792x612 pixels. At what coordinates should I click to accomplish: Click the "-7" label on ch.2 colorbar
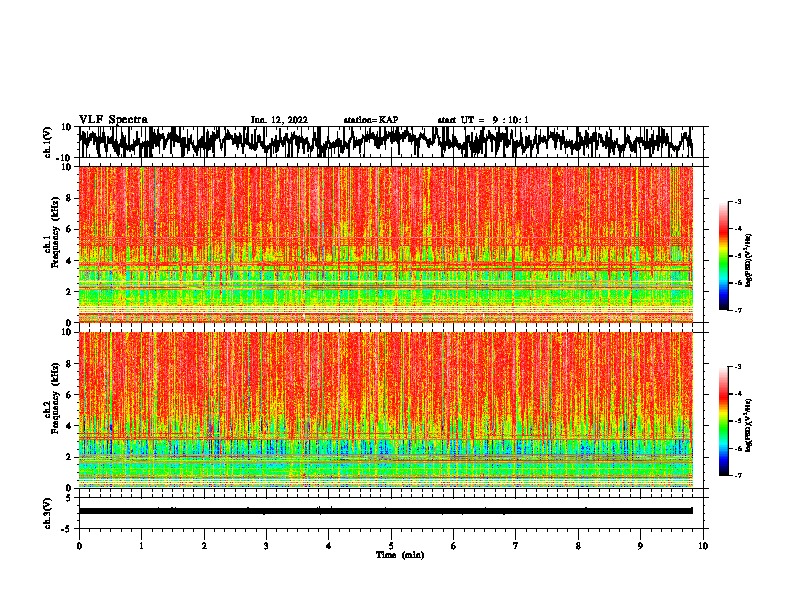738,476
